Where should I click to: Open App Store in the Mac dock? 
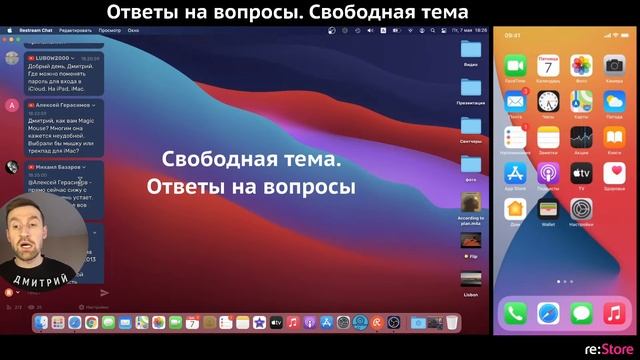click(x=327, y=323)
